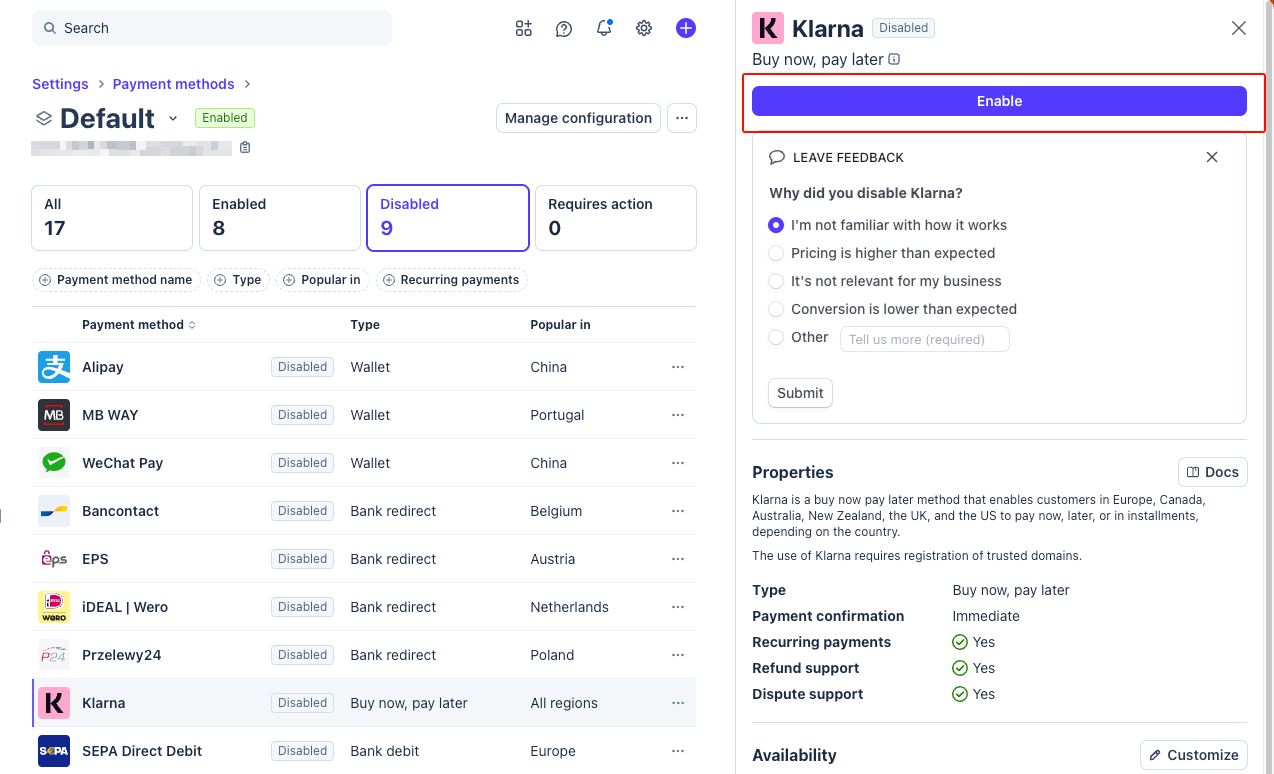Go to Payment methods breadcrumb link
1274x774 pixels.
(173, 84)
